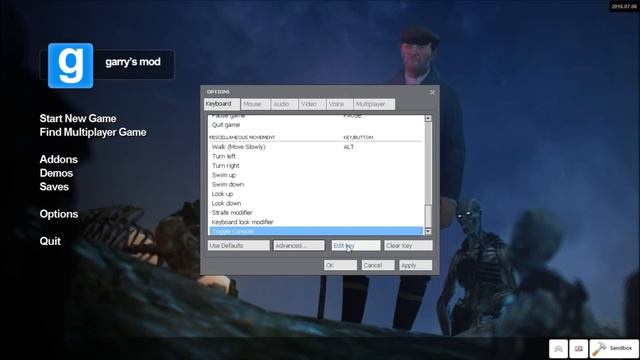Viewport: 640px width, 360px height.
Task: Select the 'Turn right' binding row
Action: [316, 166]
